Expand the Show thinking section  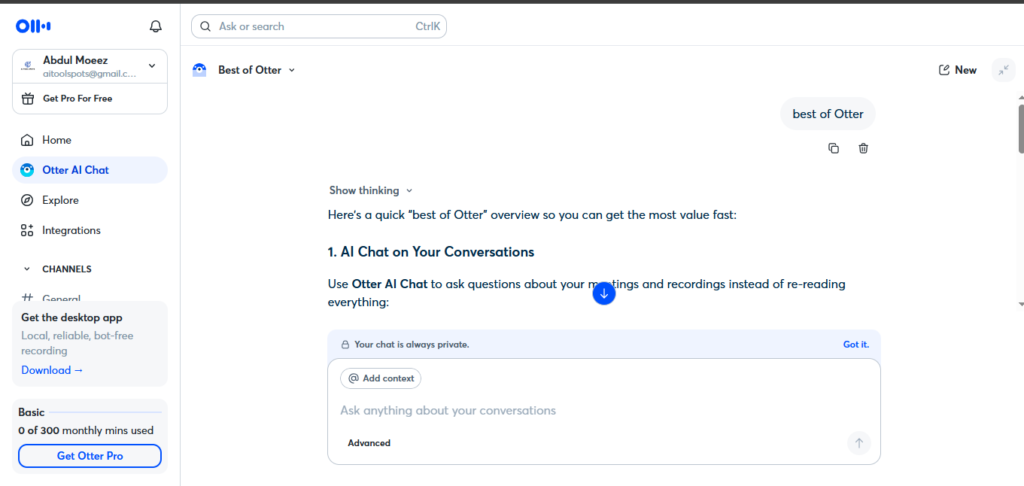371,191
